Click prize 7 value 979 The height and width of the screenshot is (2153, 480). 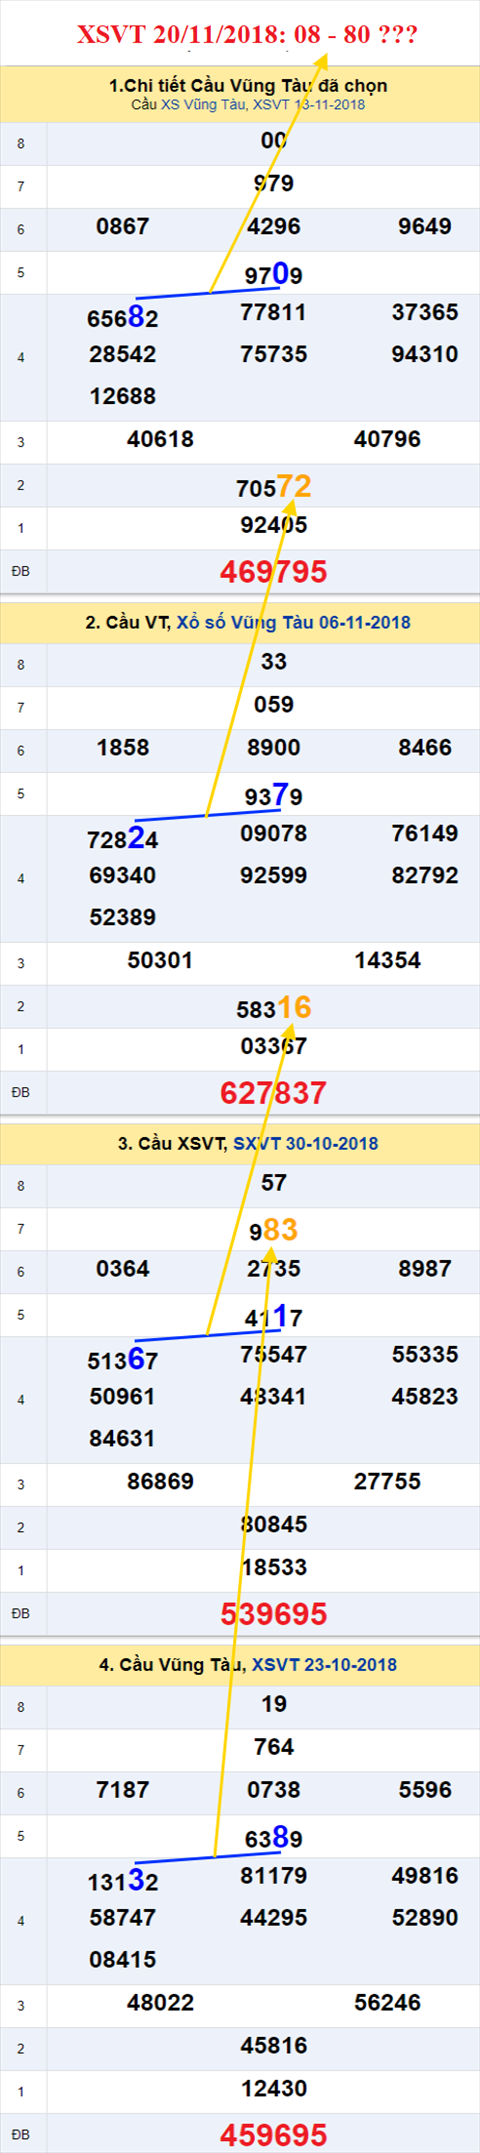coord(273,183)
